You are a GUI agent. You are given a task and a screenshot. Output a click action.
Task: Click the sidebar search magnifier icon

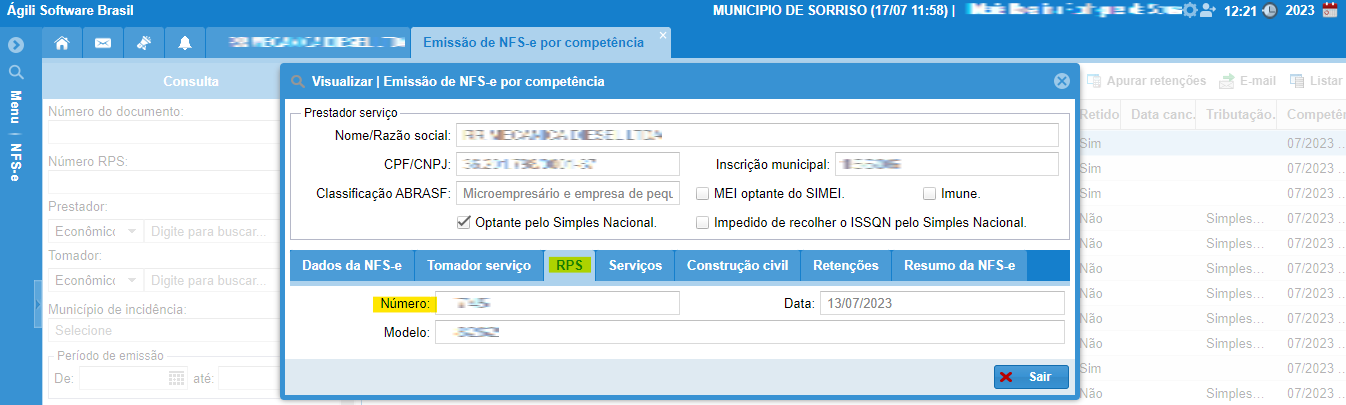coord(15,72)
